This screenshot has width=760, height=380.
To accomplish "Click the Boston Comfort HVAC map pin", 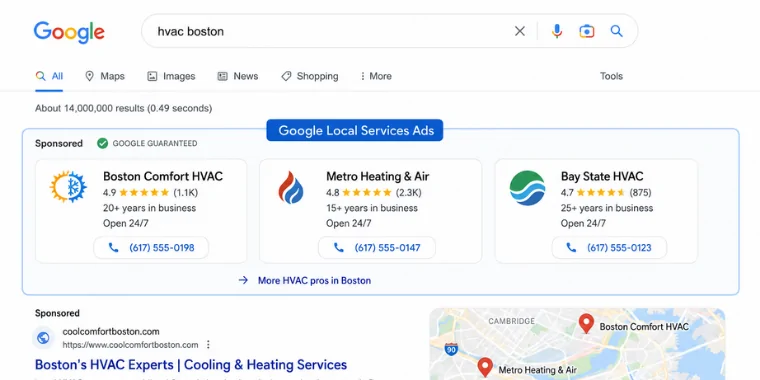I will (x=586, y=323).
